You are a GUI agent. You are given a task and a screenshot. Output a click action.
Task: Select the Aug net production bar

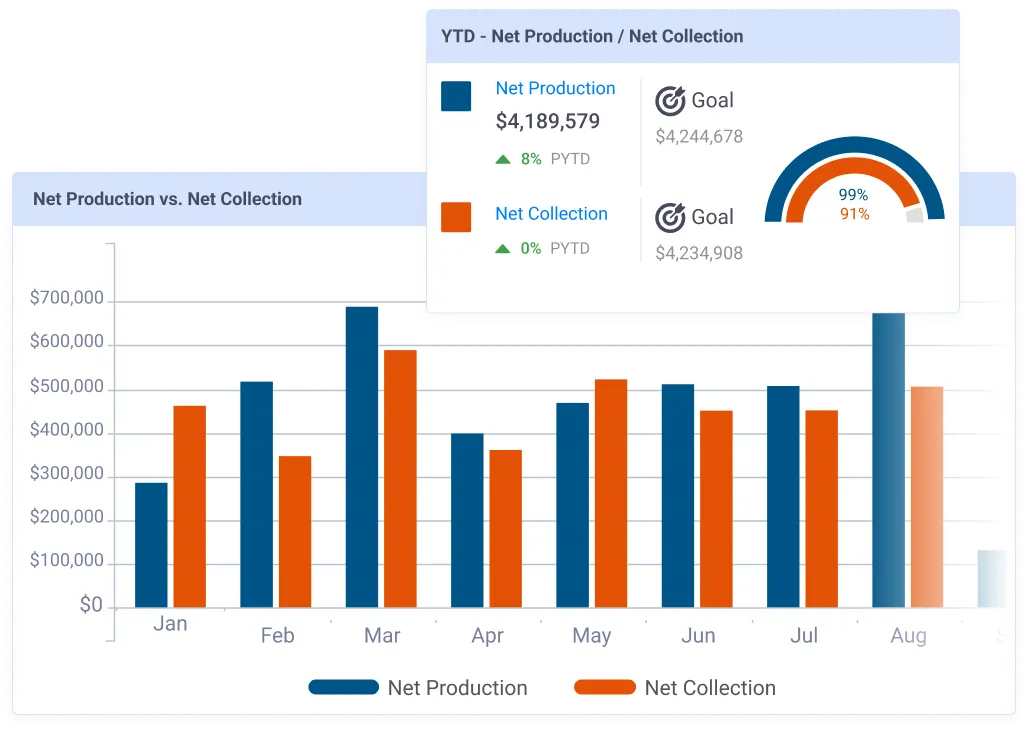(x=888, y=460)
